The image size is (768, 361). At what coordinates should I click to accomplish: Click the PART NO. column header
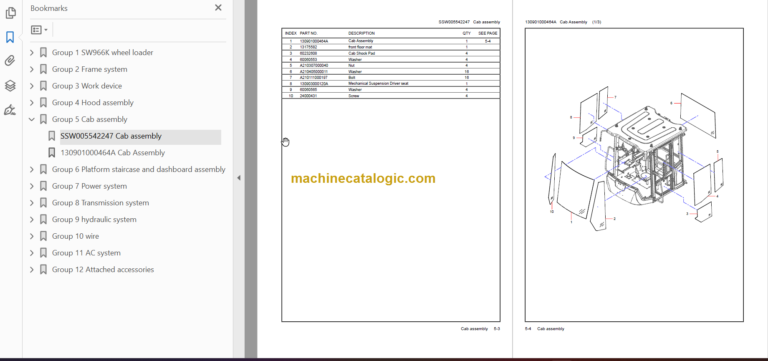(x=309, y=33)
